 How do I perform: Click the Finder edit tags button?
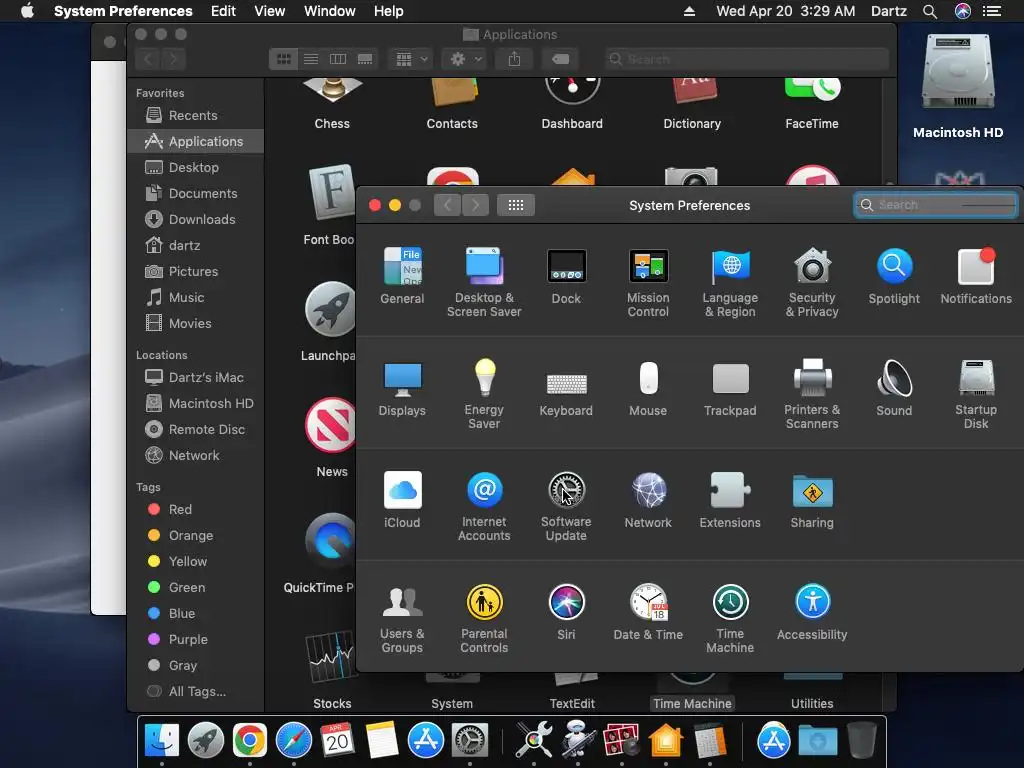coord(560,59)
